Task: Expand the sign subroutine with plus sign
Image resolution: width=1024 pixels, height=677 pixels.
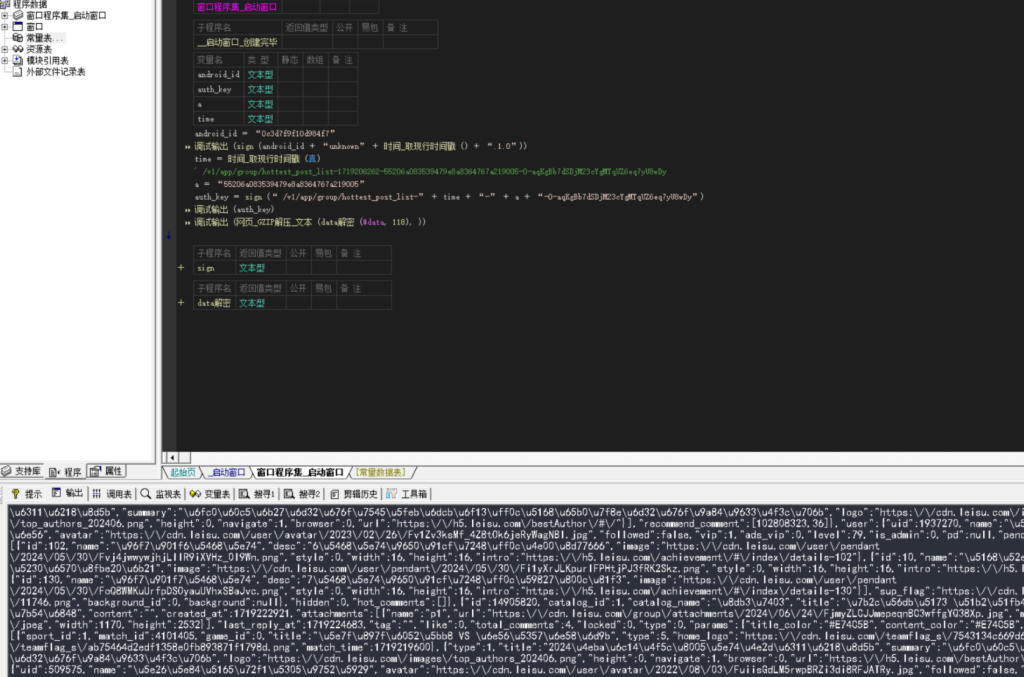Action: (x=181, y=268)
